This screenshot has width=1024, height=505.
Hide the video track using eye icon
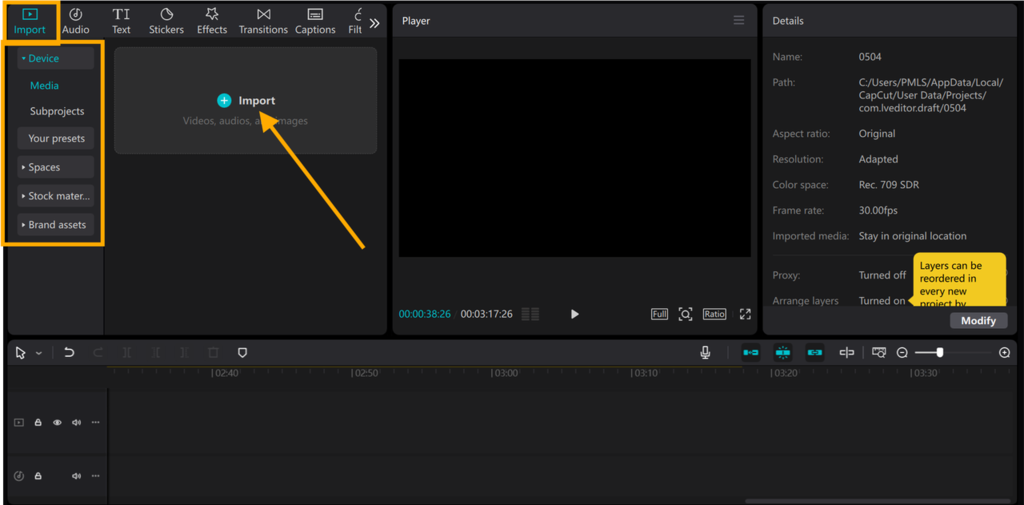pos(57,423)
